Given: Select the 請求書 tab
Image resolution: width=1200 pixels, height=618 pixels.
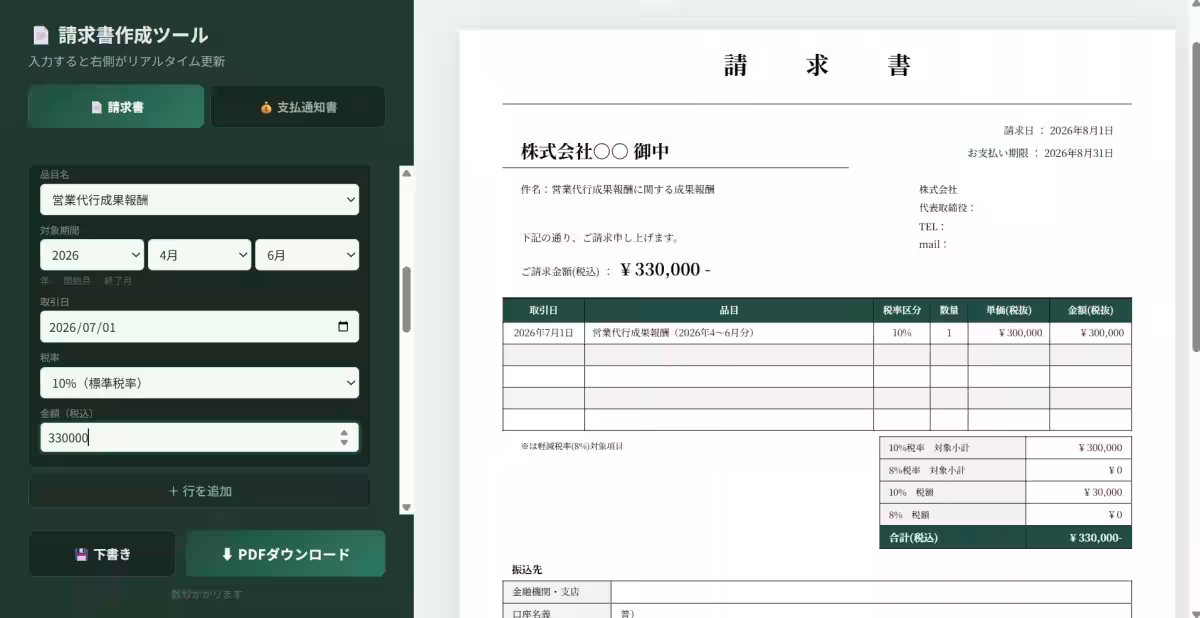Looking at the screenshot, I should 116,107.
